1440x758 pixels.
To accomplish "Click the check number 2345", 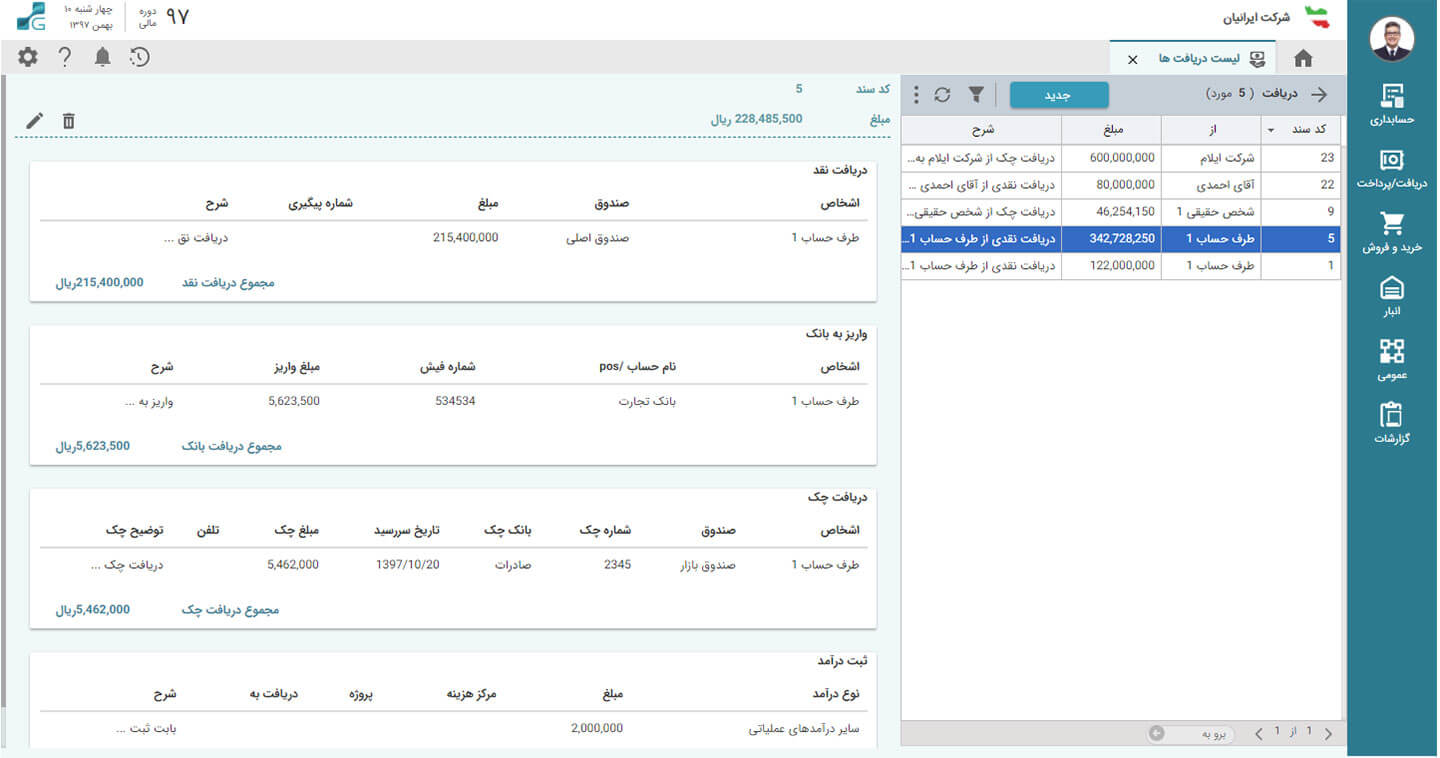I will pos(617,565).
